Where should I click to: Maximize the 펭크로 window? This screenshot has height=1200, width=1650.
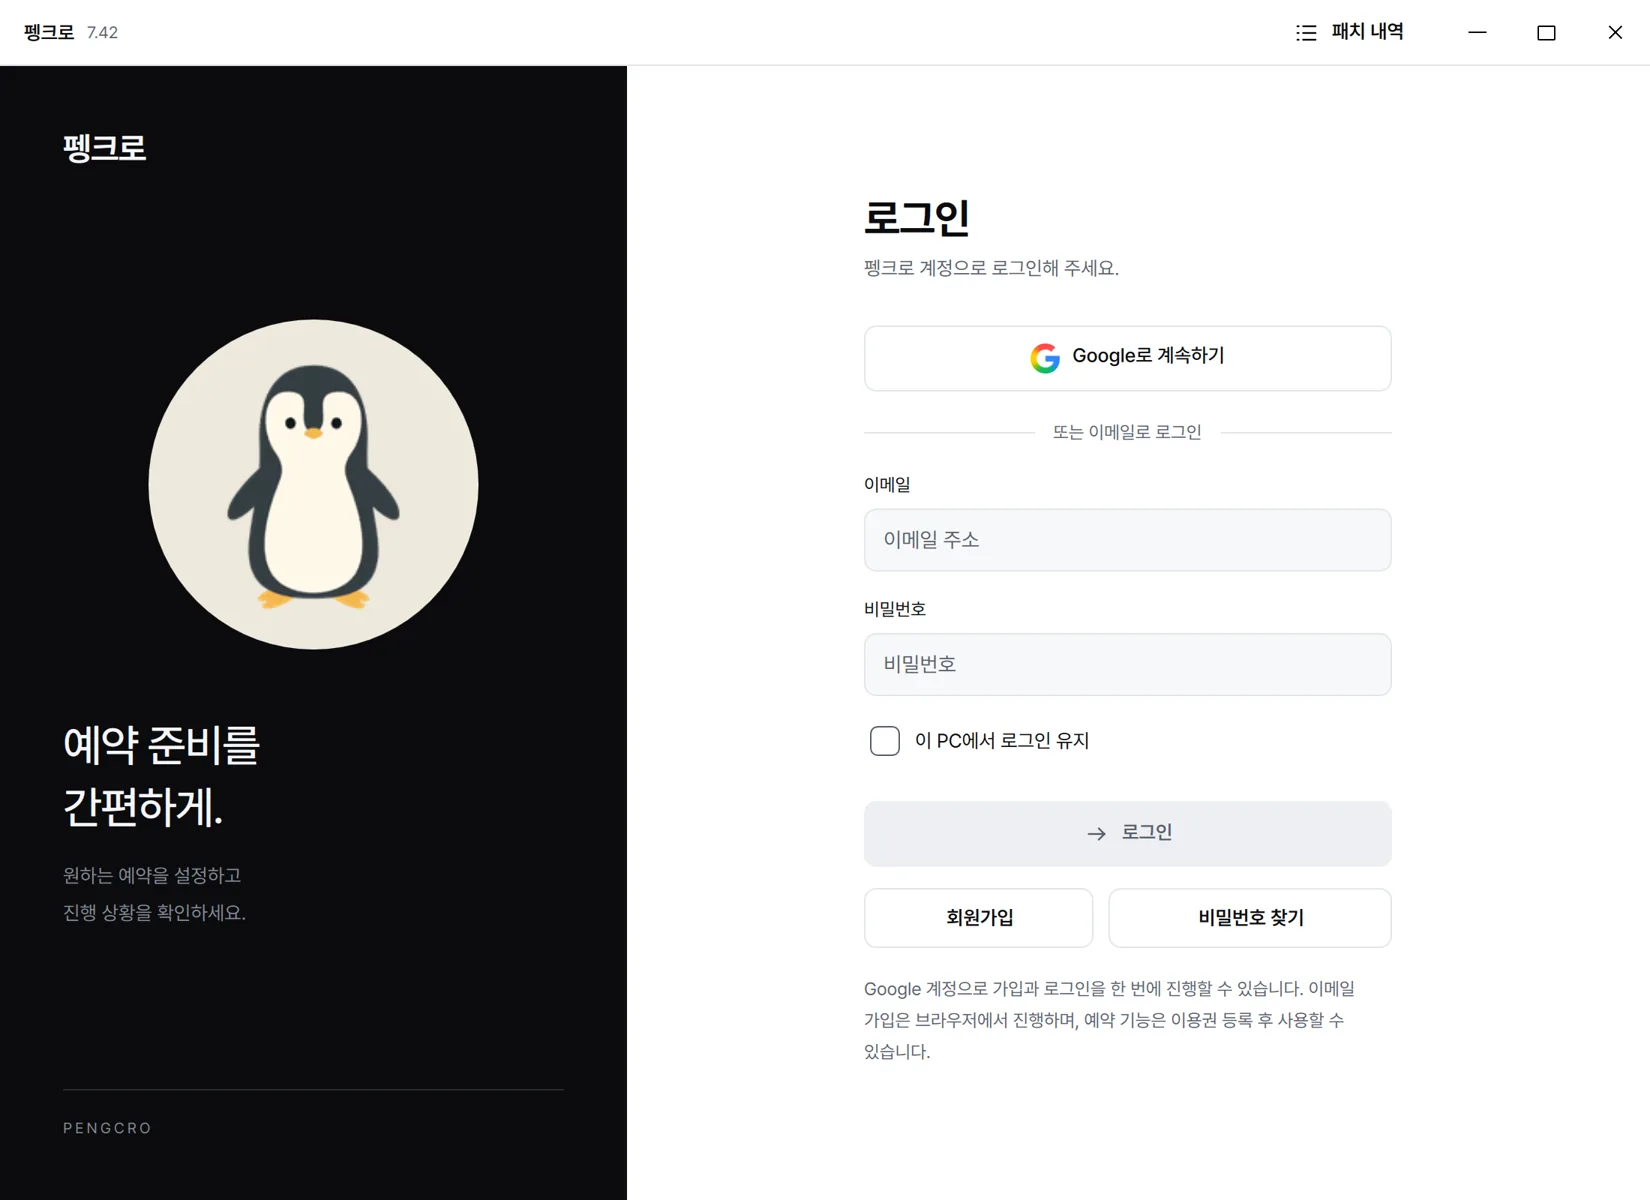pyautogui.click(x=1546, y=33)
